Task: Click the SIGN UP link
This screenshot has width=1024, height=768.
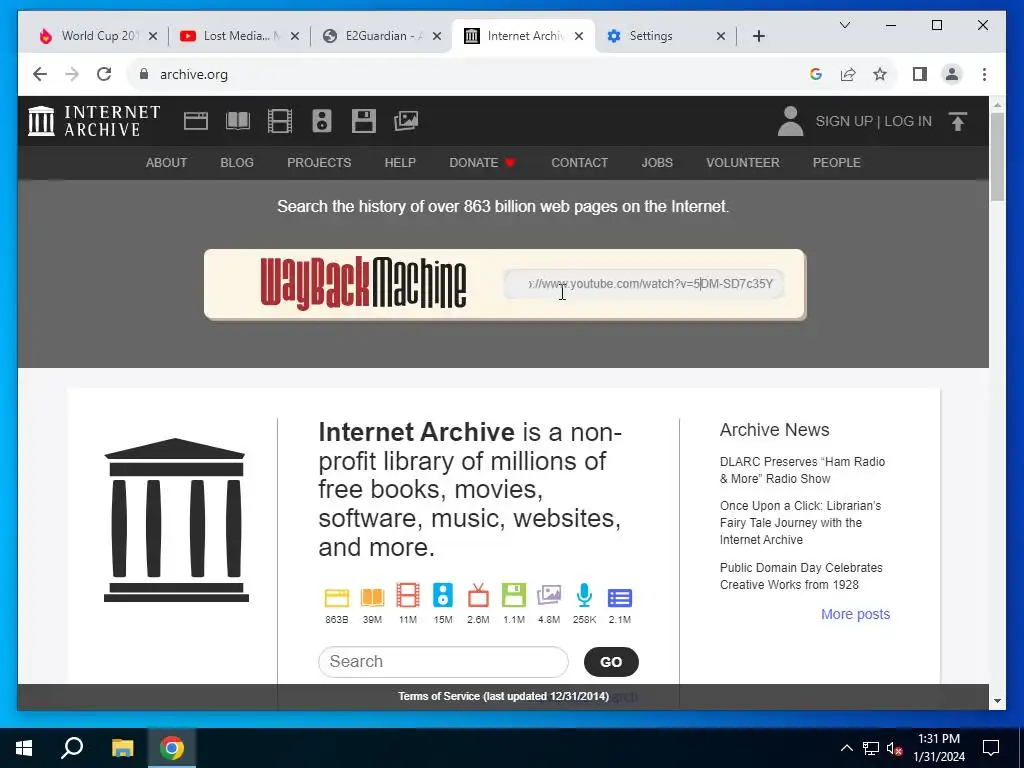Action: coord(844,121)
